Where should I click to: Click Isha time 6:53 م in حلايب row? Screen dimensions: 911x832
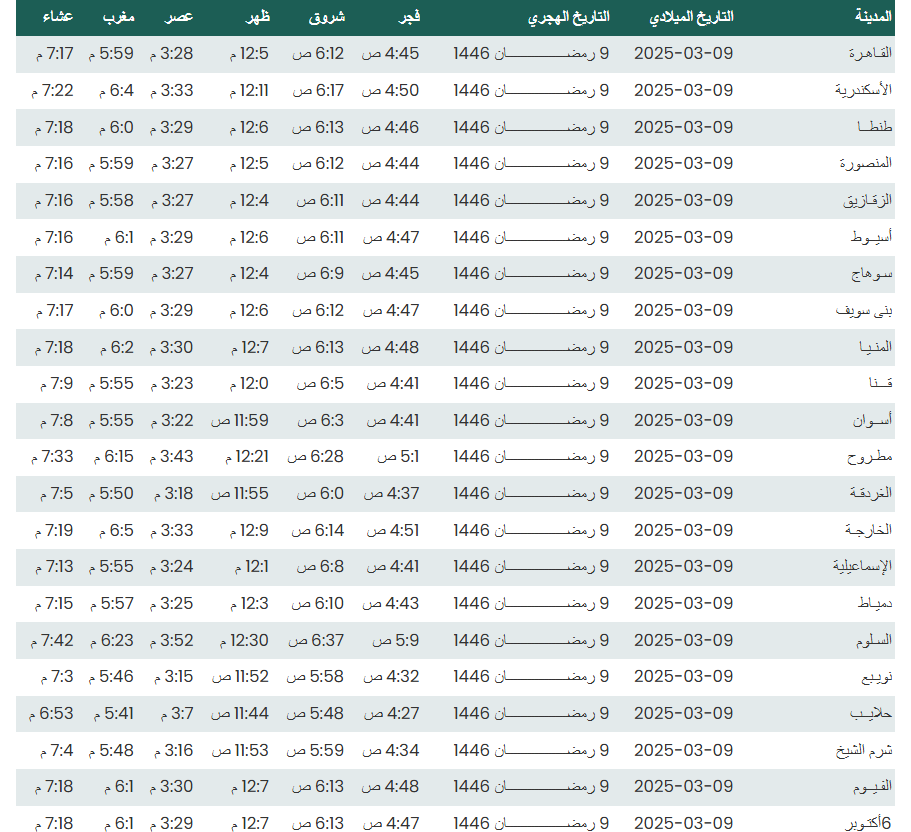[x=51, y=713]
